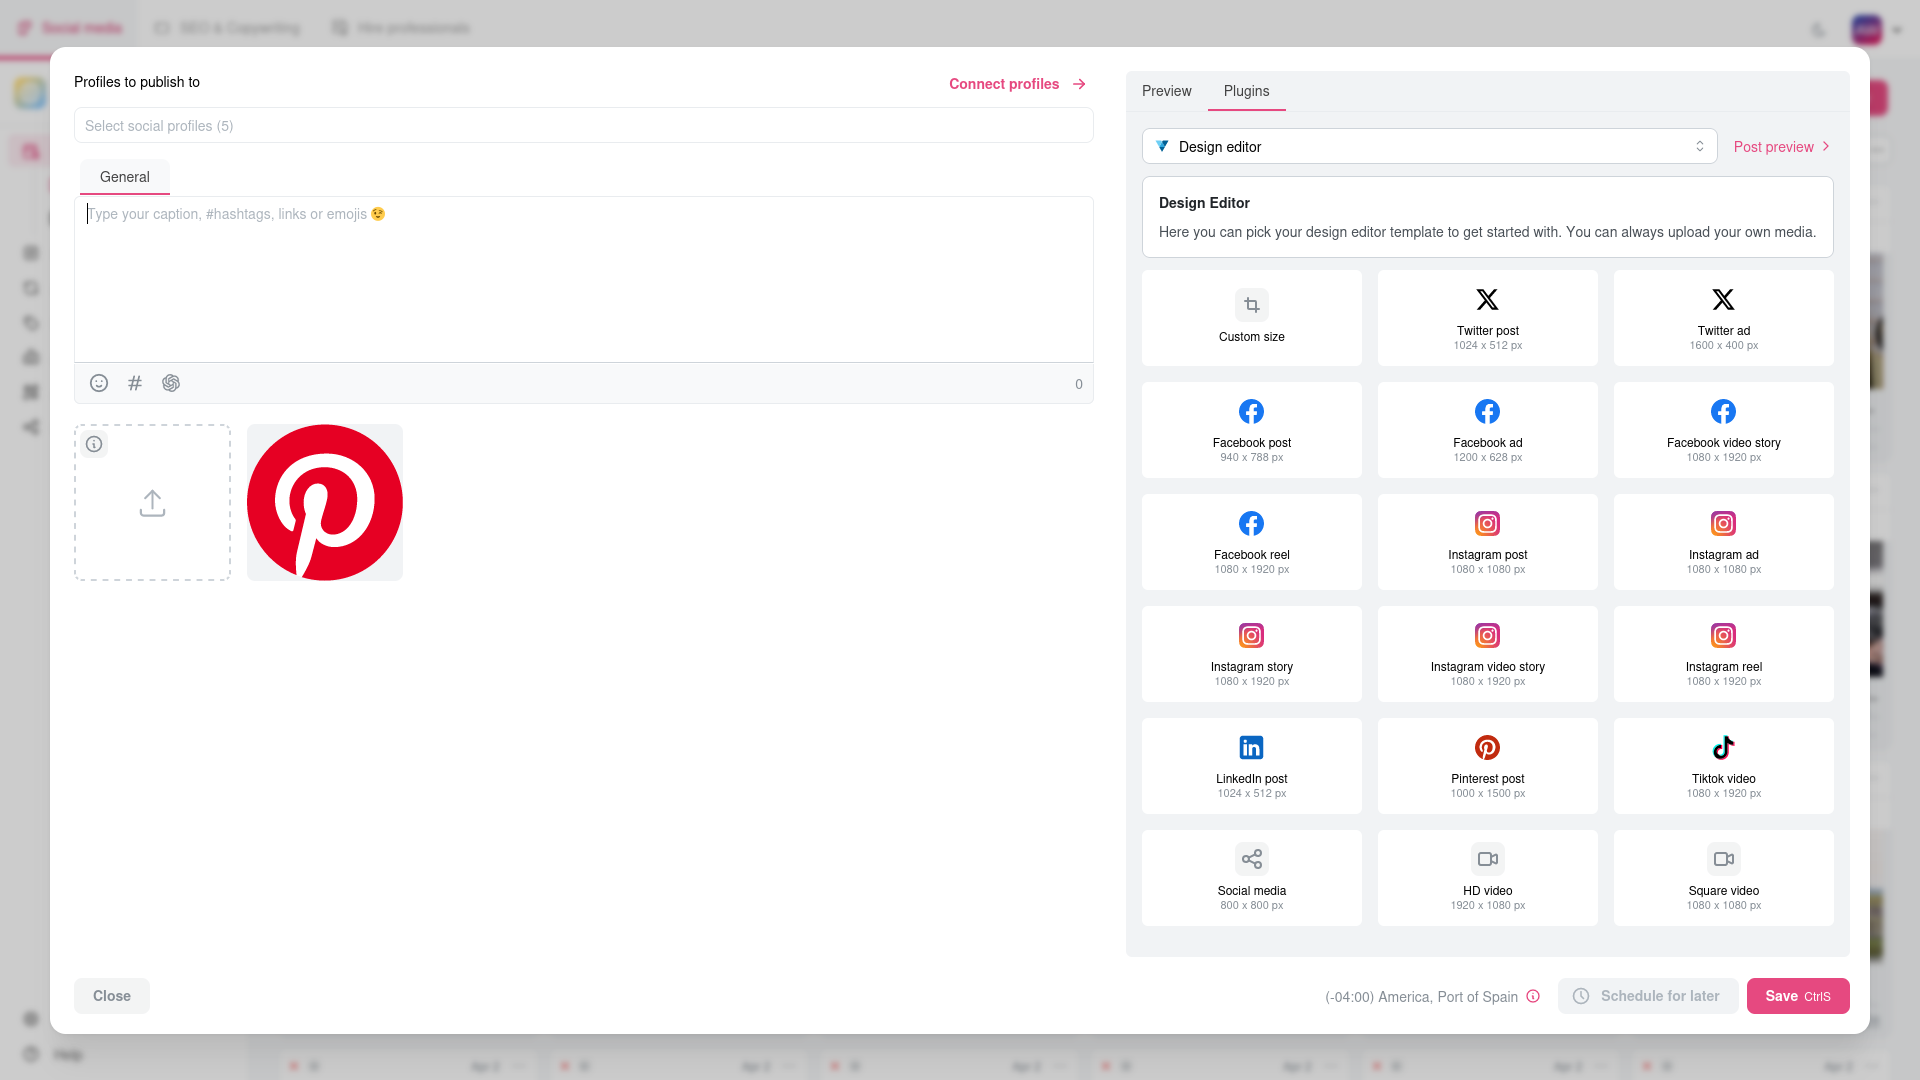Image resolution: width=1920 pixels, height=1080 pixels.
Task: Click the Connect profiles link
Action: [x=1017, y=84]
